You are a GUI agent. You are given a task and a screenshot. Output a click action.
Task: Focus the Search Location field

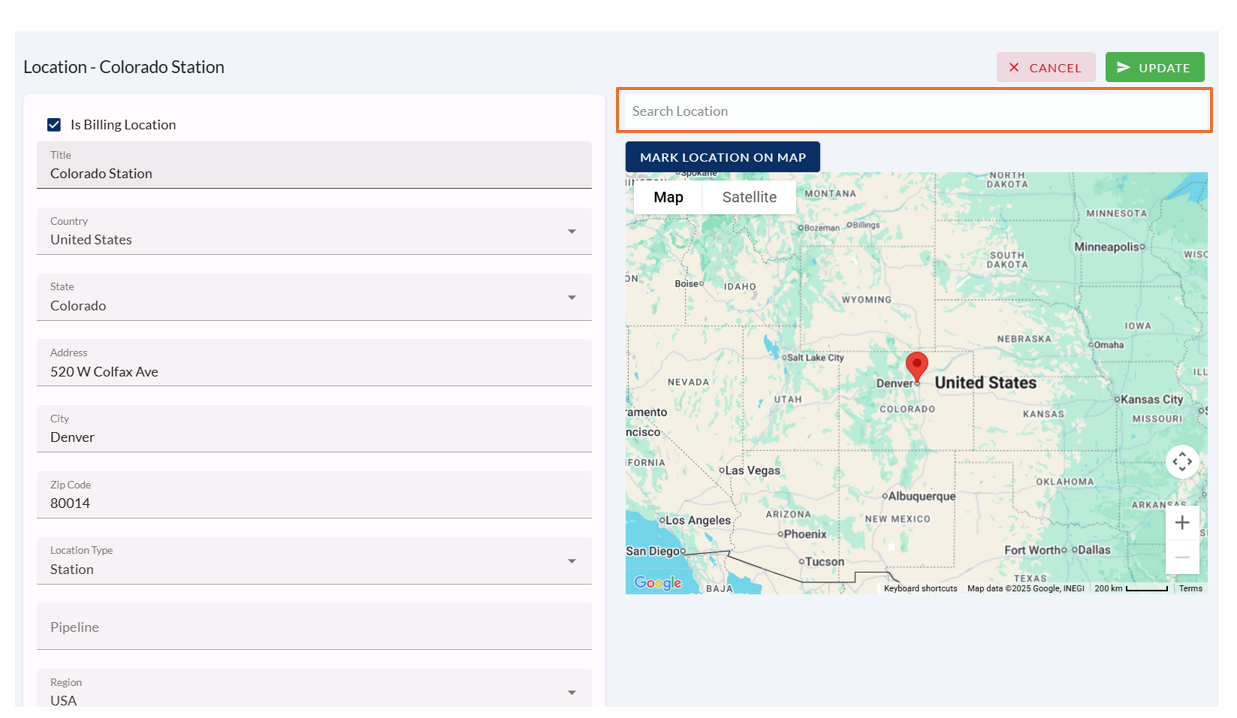point(914,111)
